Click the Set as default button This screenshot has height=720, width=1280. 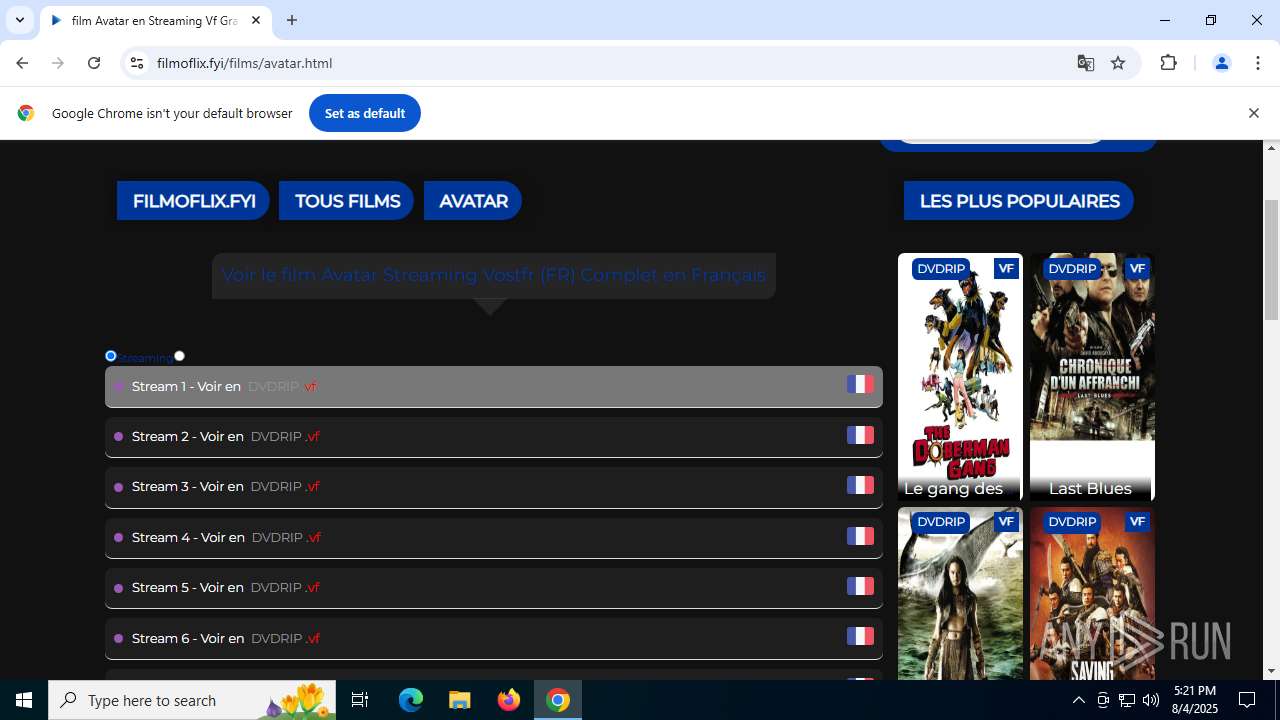pyautogui.click(x=365, y=113)
